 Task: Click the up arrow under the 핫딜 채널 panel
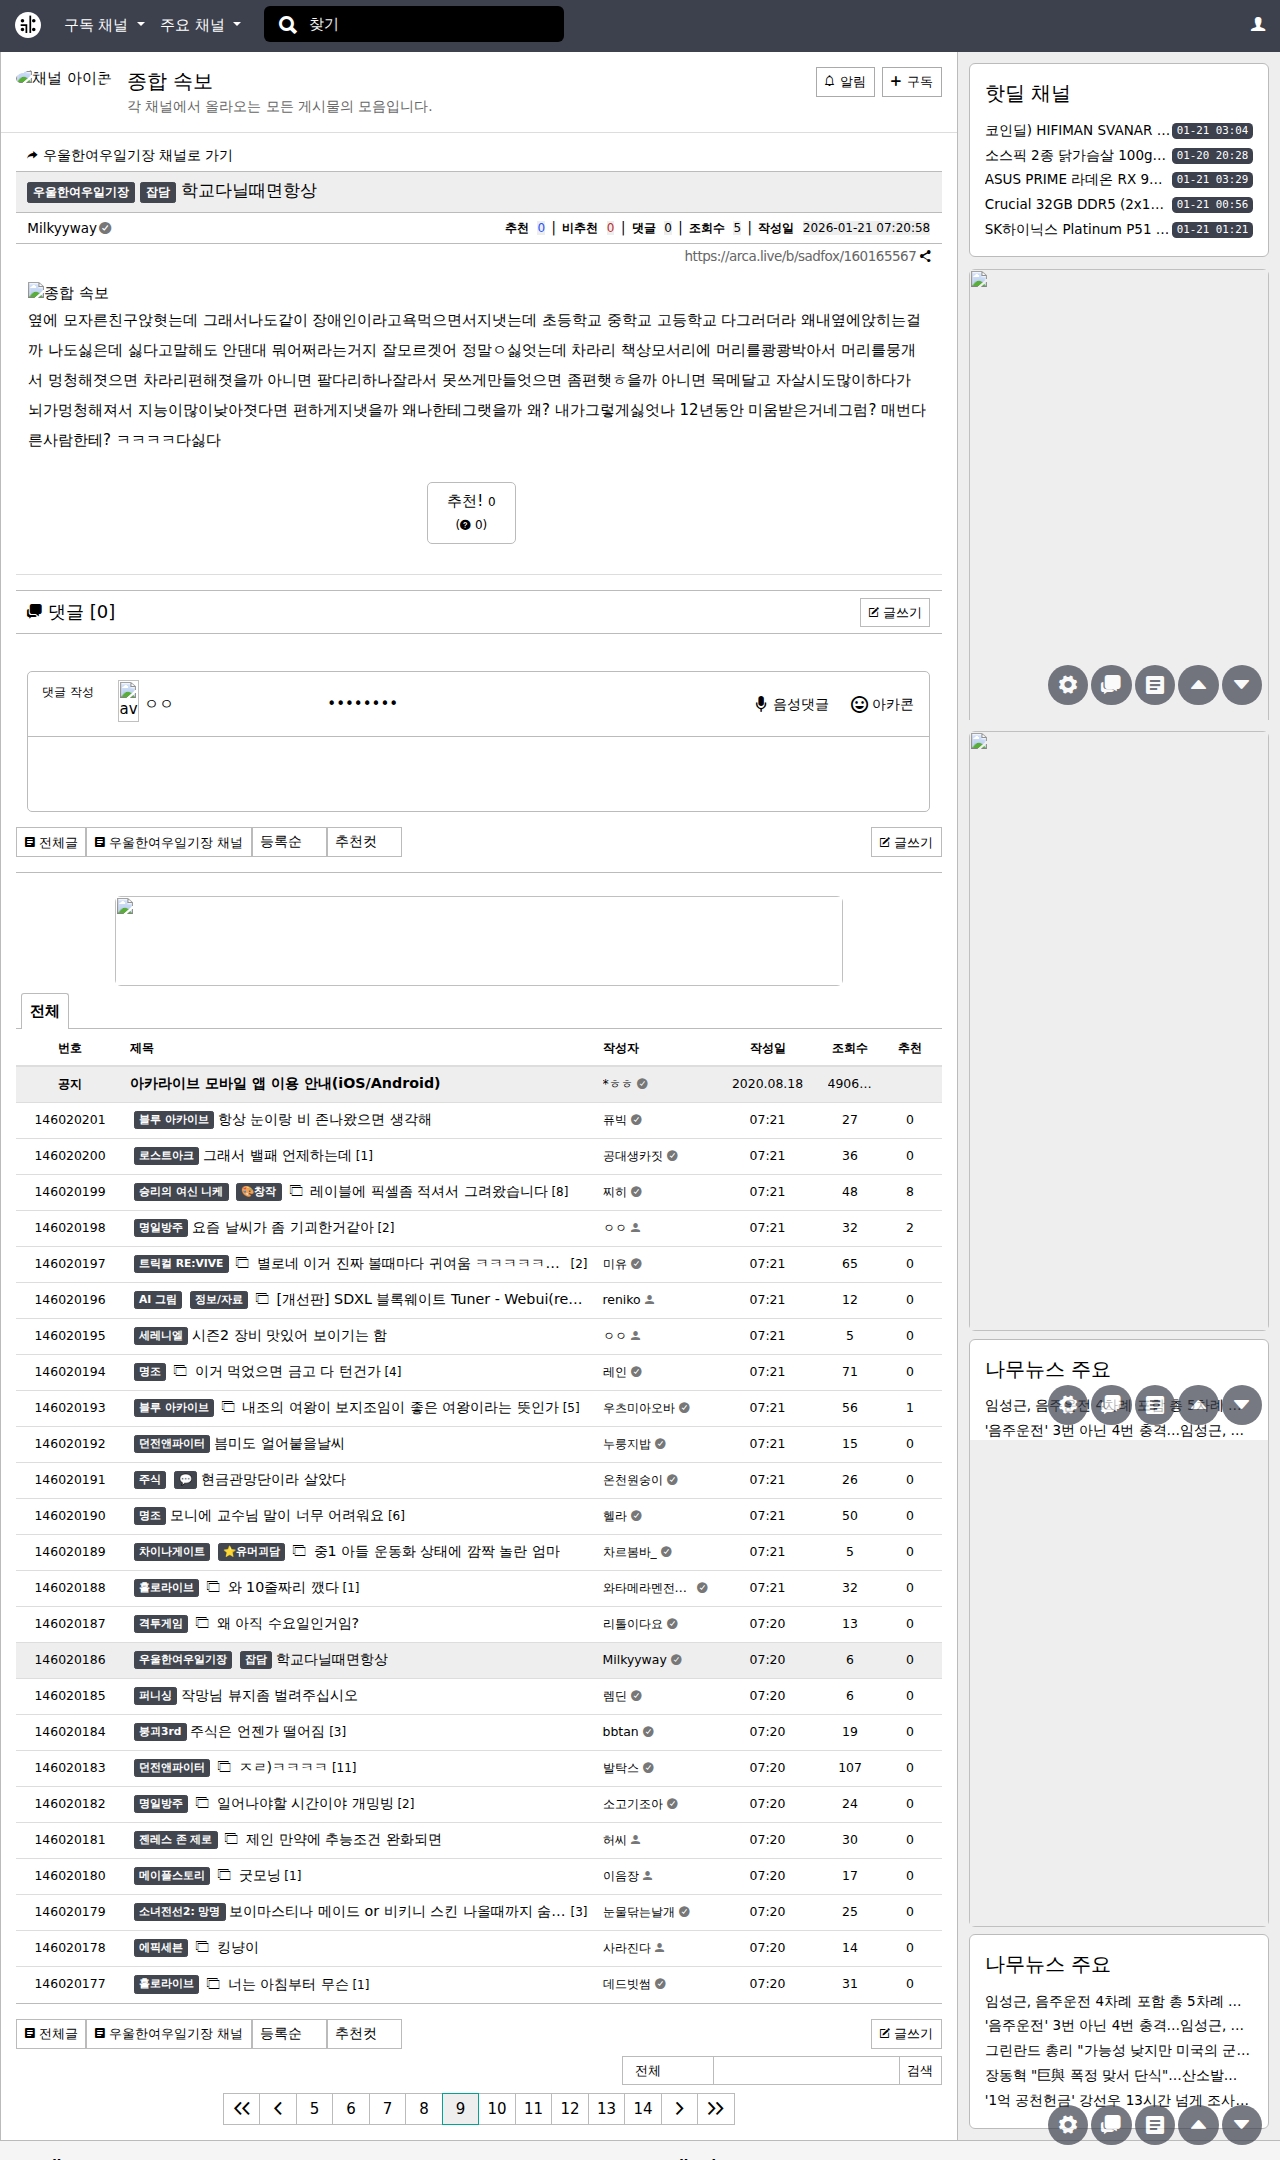click(x=1198, y=685)
